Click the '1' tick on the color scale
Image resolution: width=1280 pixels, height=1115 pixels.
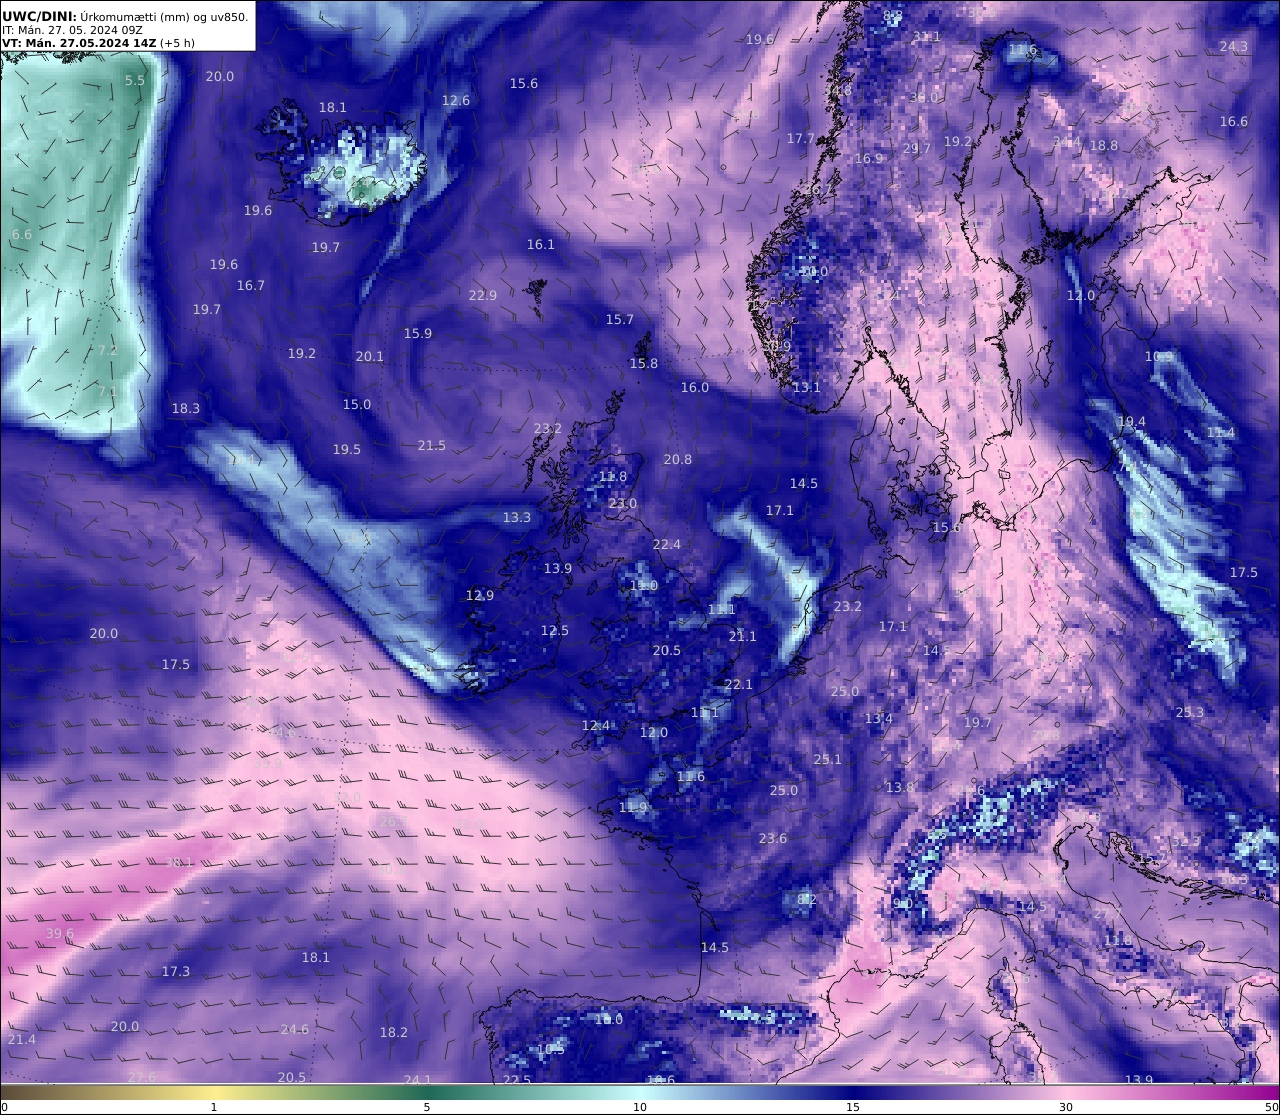[214, 1107]
